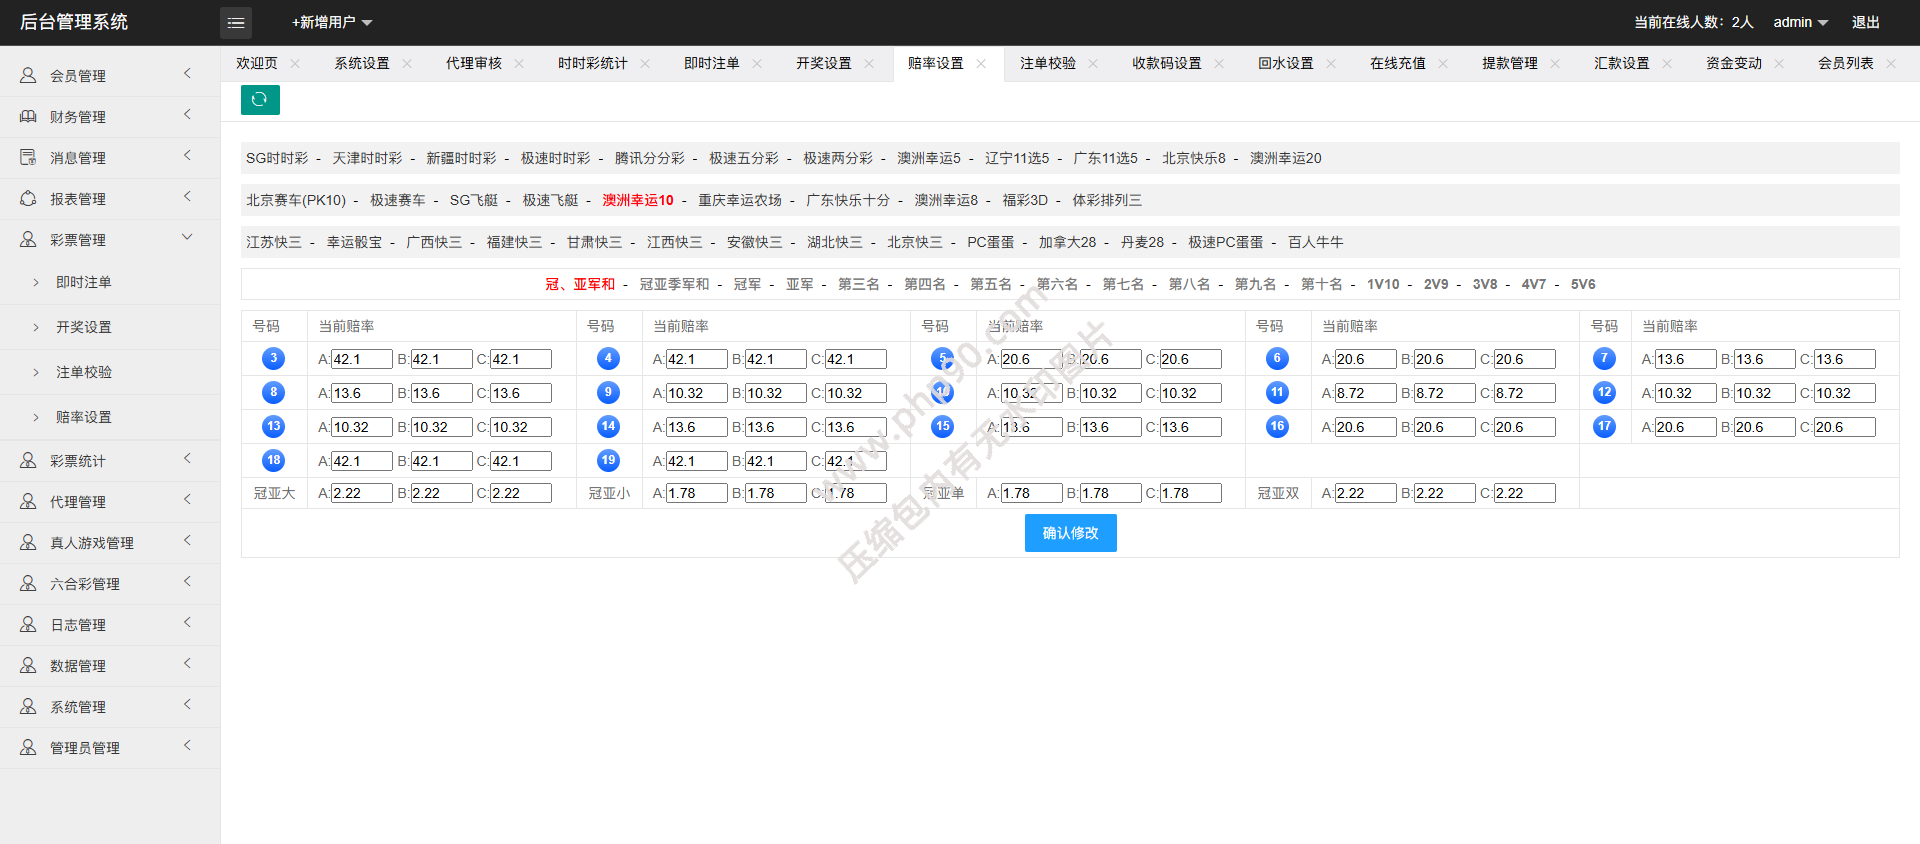The height and width of the screenshot is (844, 1920).
Task: Collapse the 彩票管理 sidebar section
Action: pos(187,238)
